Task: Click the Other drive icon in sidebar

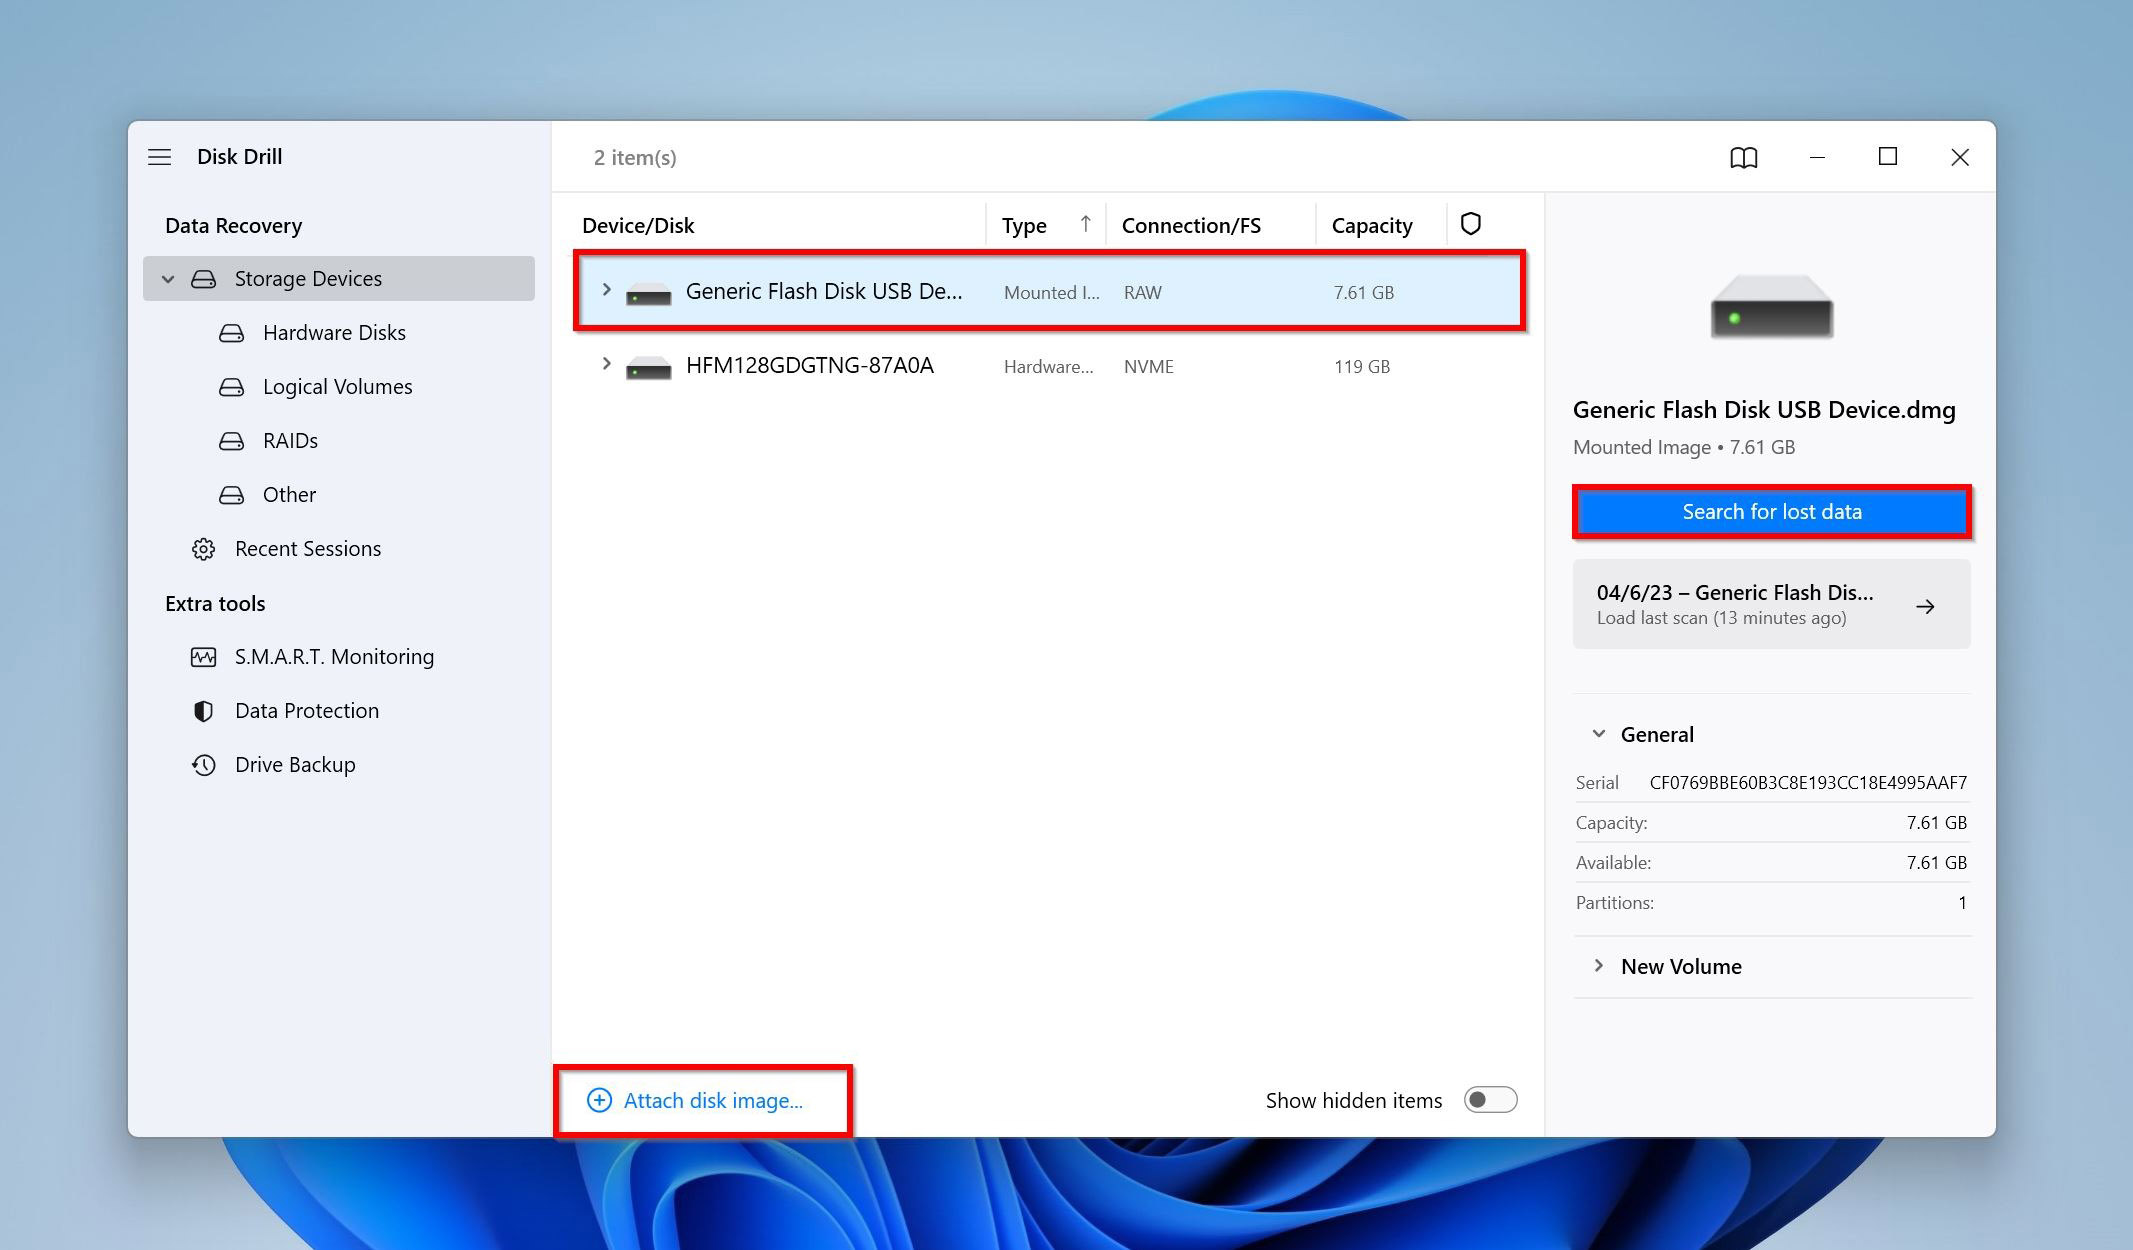Action: [x=231, y=495]
